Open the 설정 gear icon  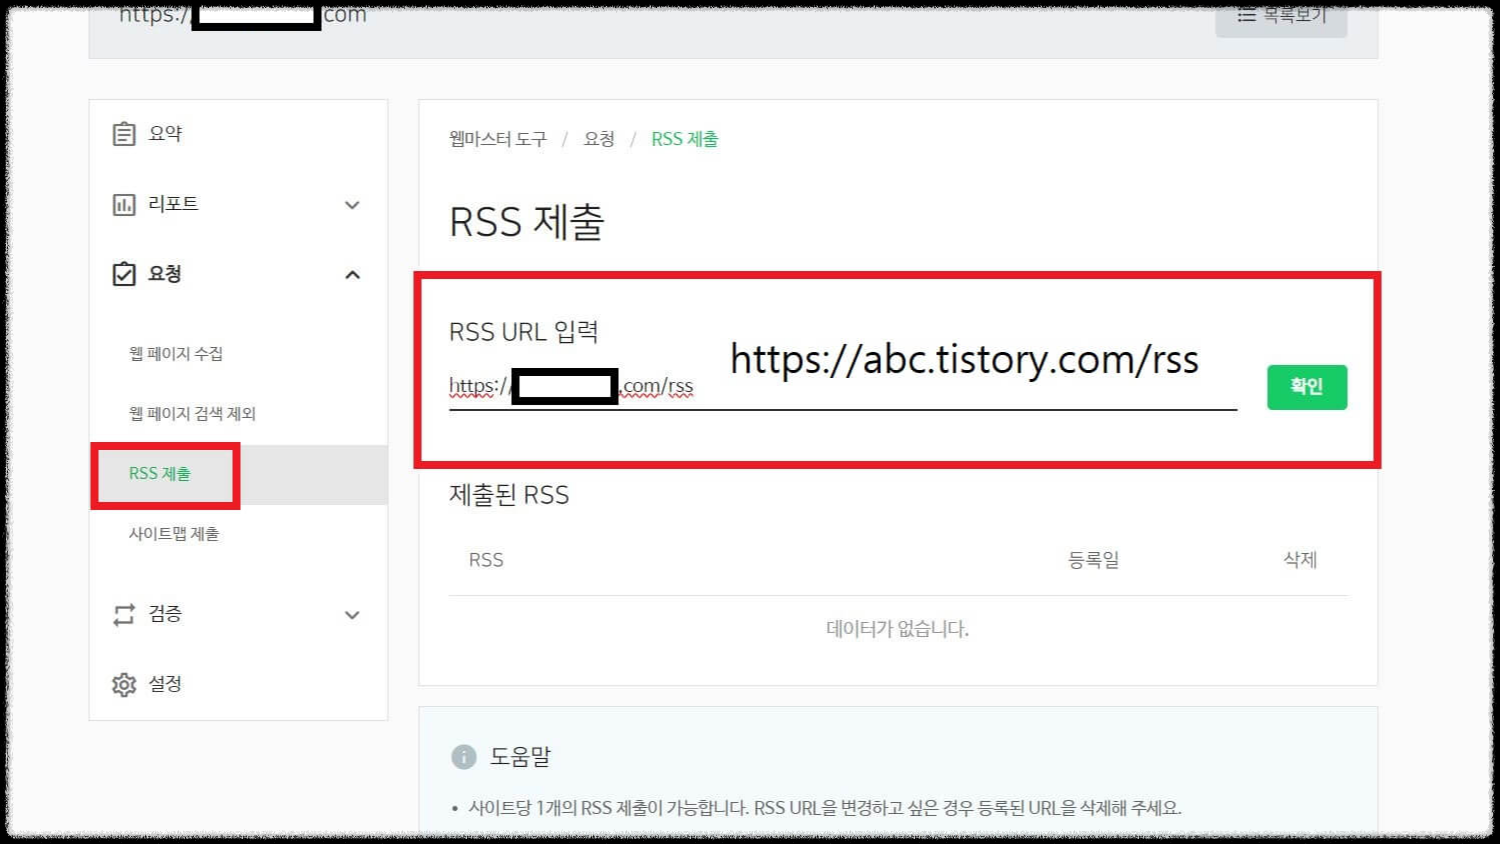pos(123,684)
